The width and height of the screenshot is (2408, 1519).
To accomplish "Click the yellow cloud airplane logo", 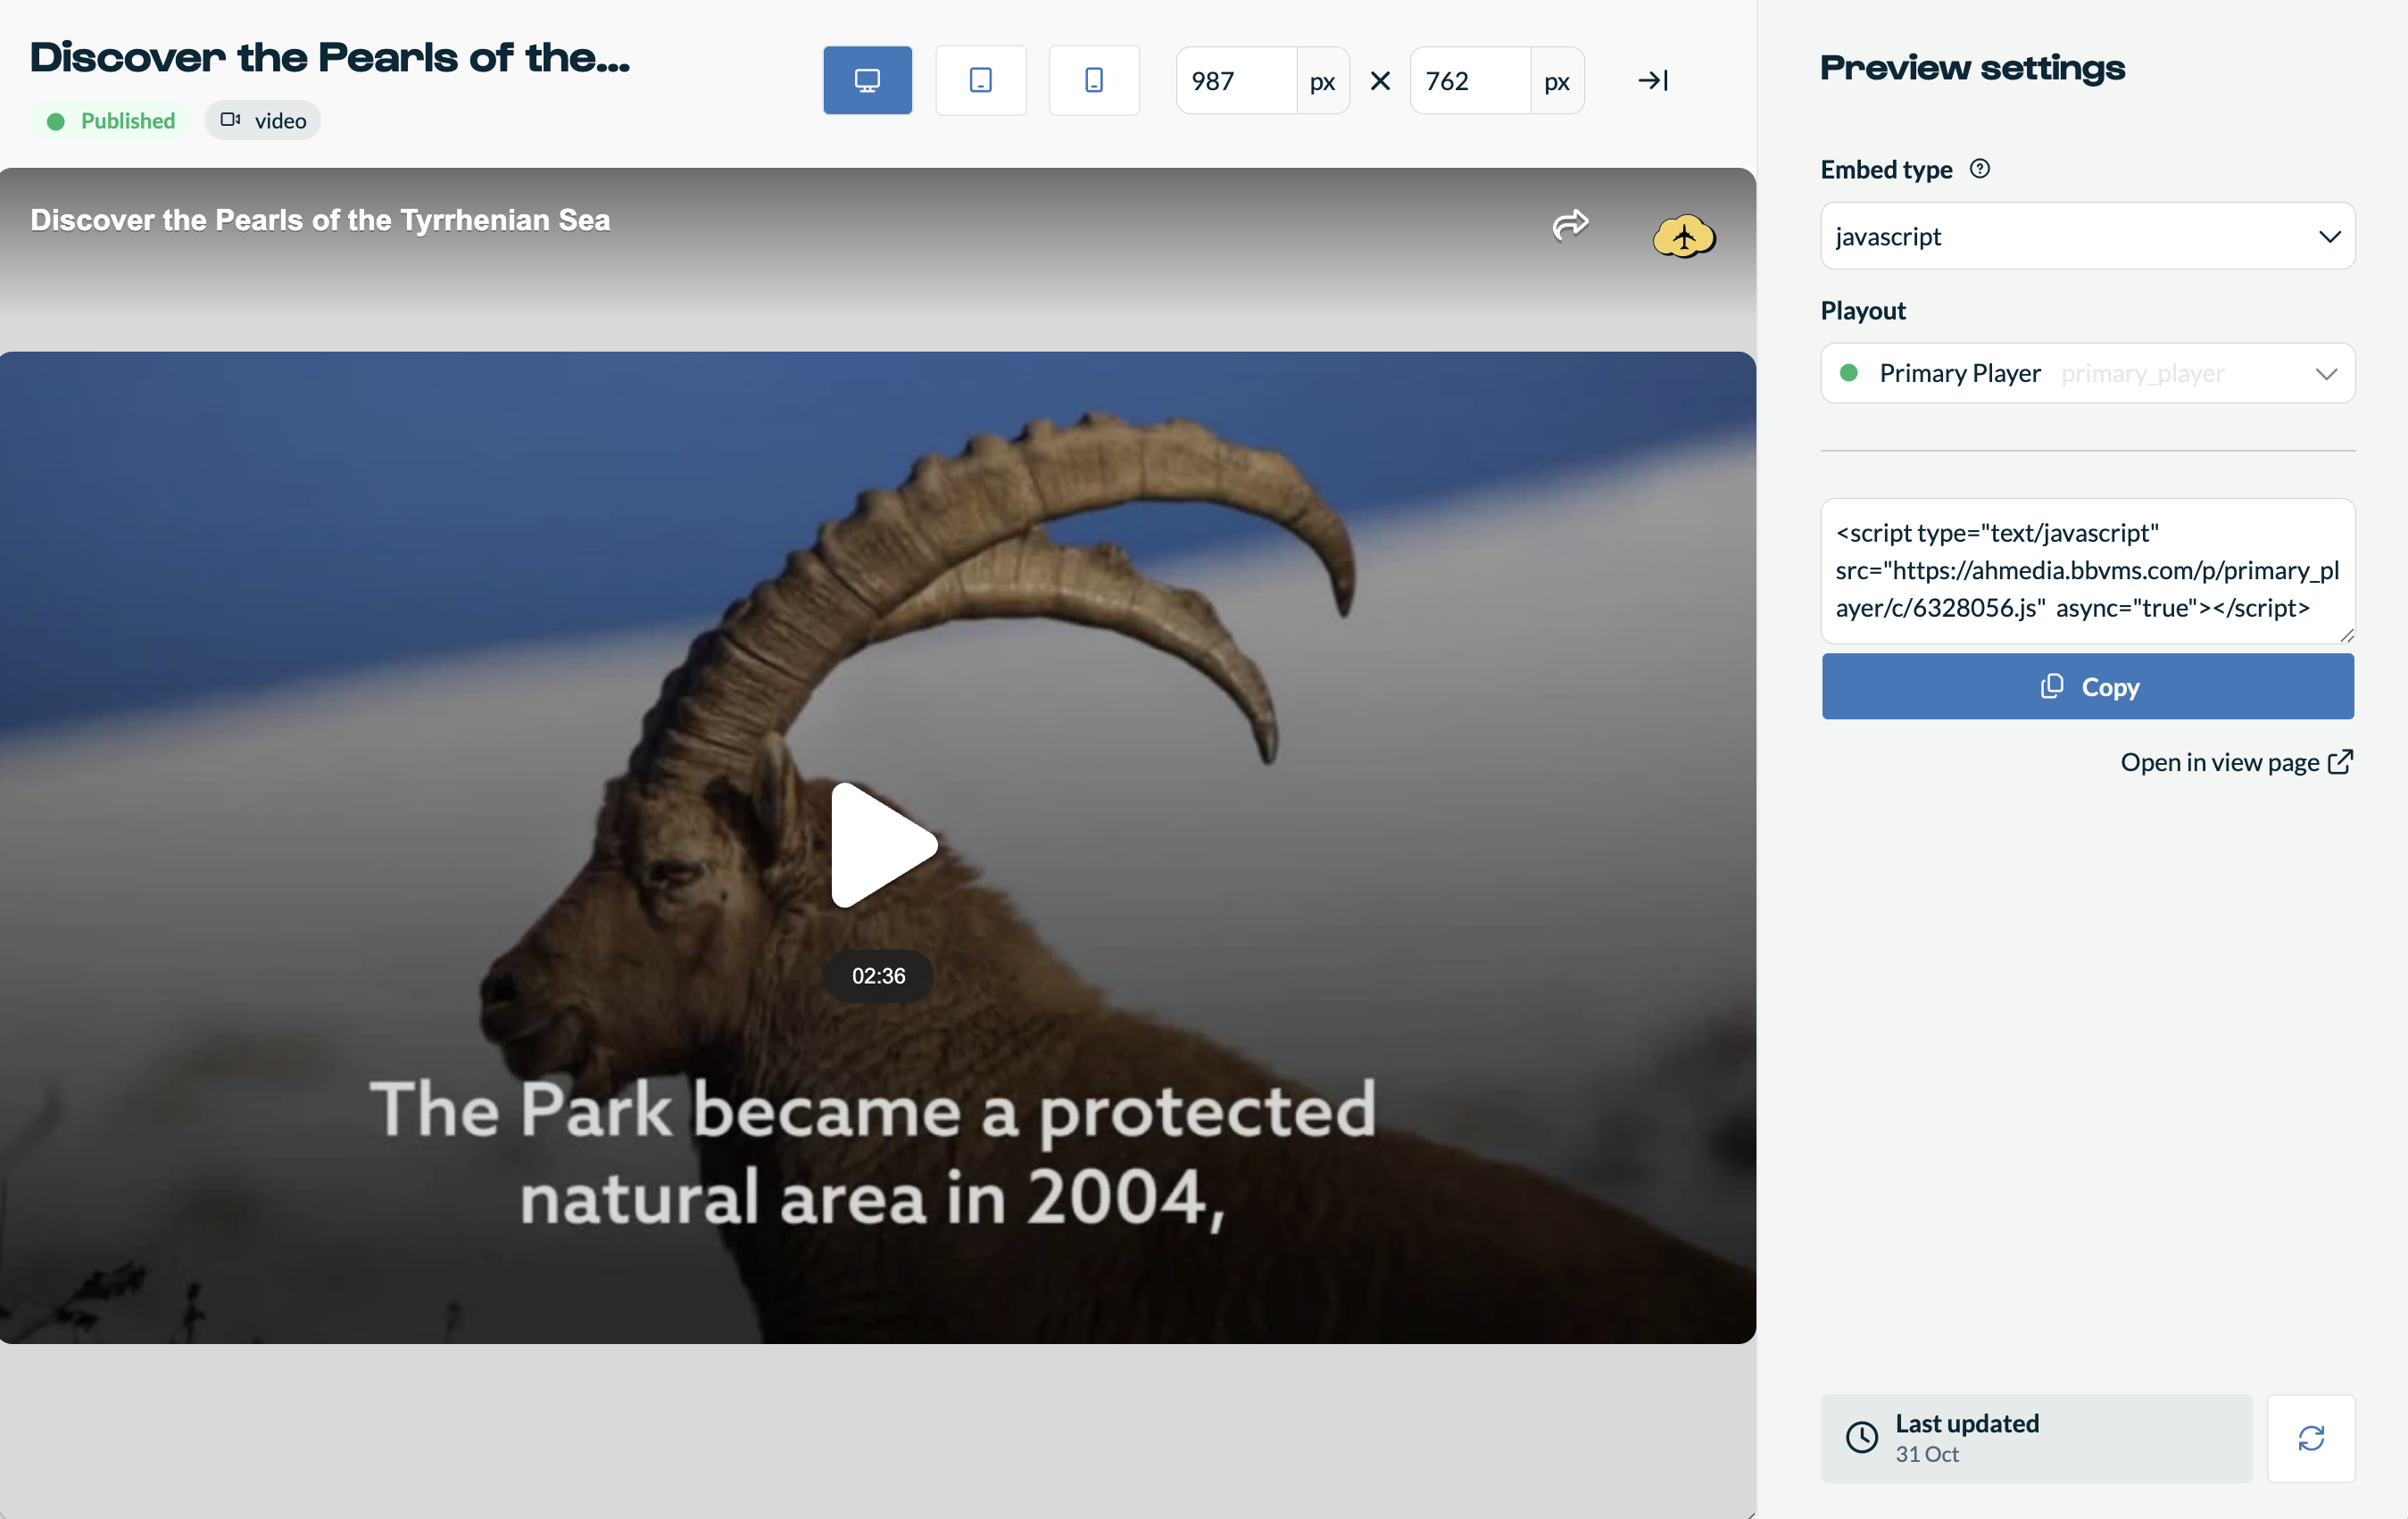I will pos(1684,237).
